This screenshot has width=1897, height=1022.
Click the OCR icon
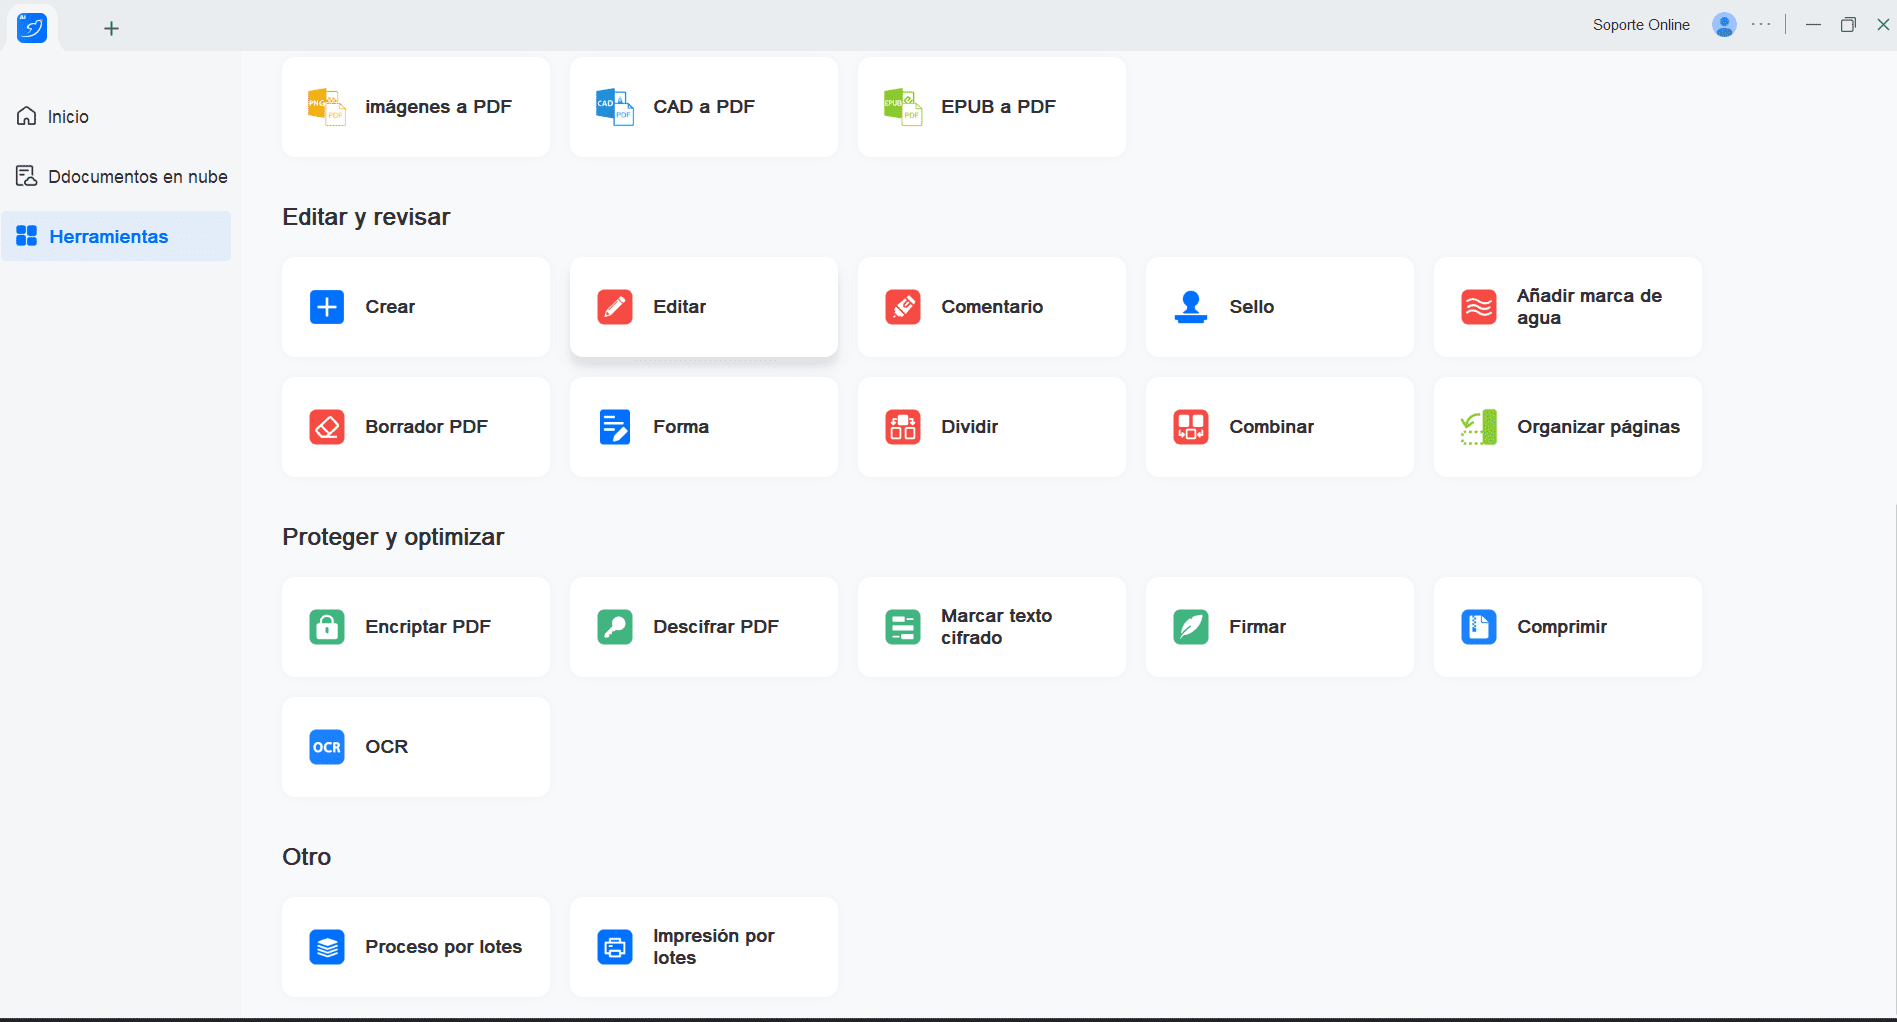coord(327,747)
